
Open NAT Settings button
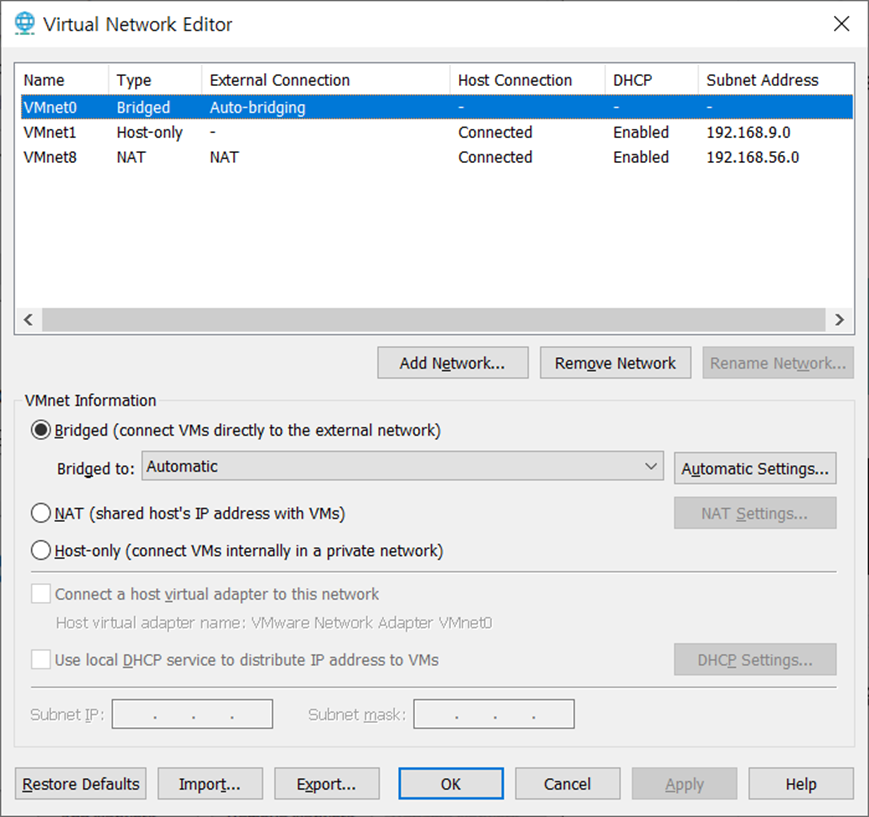click(x=755, y=513)
